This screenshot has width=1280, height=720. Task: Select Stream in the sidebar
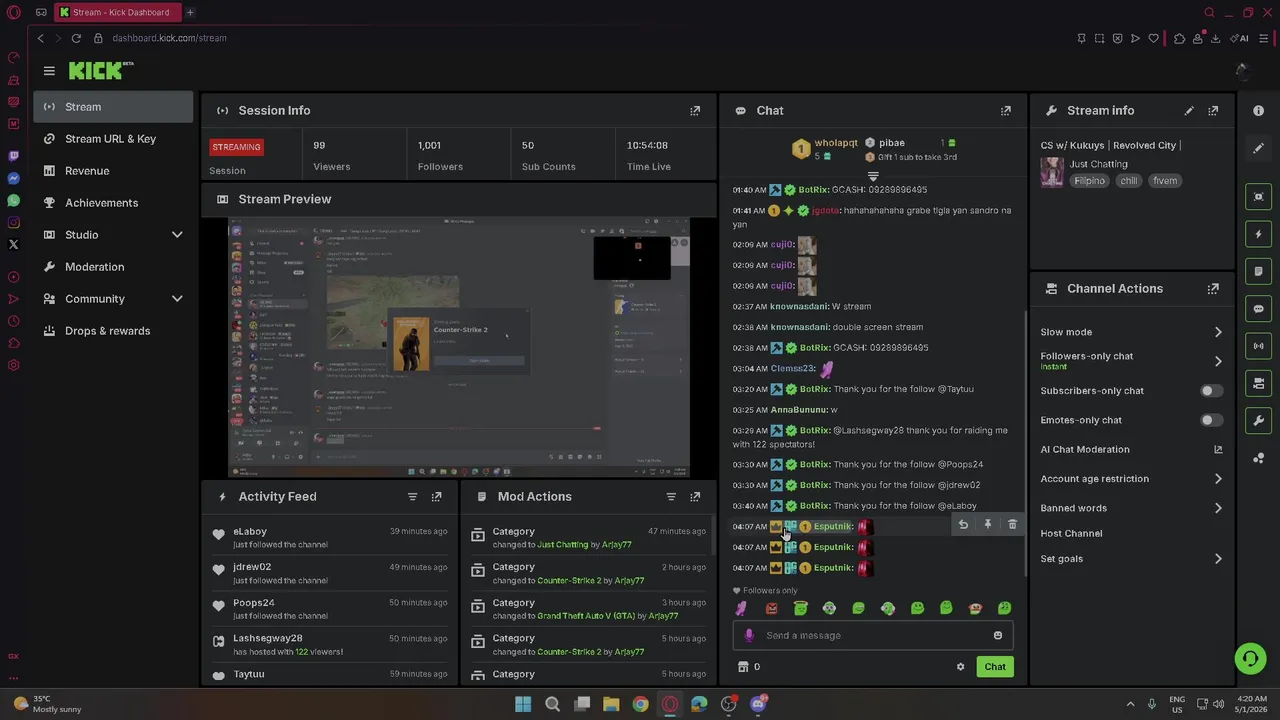click(113, 107)
